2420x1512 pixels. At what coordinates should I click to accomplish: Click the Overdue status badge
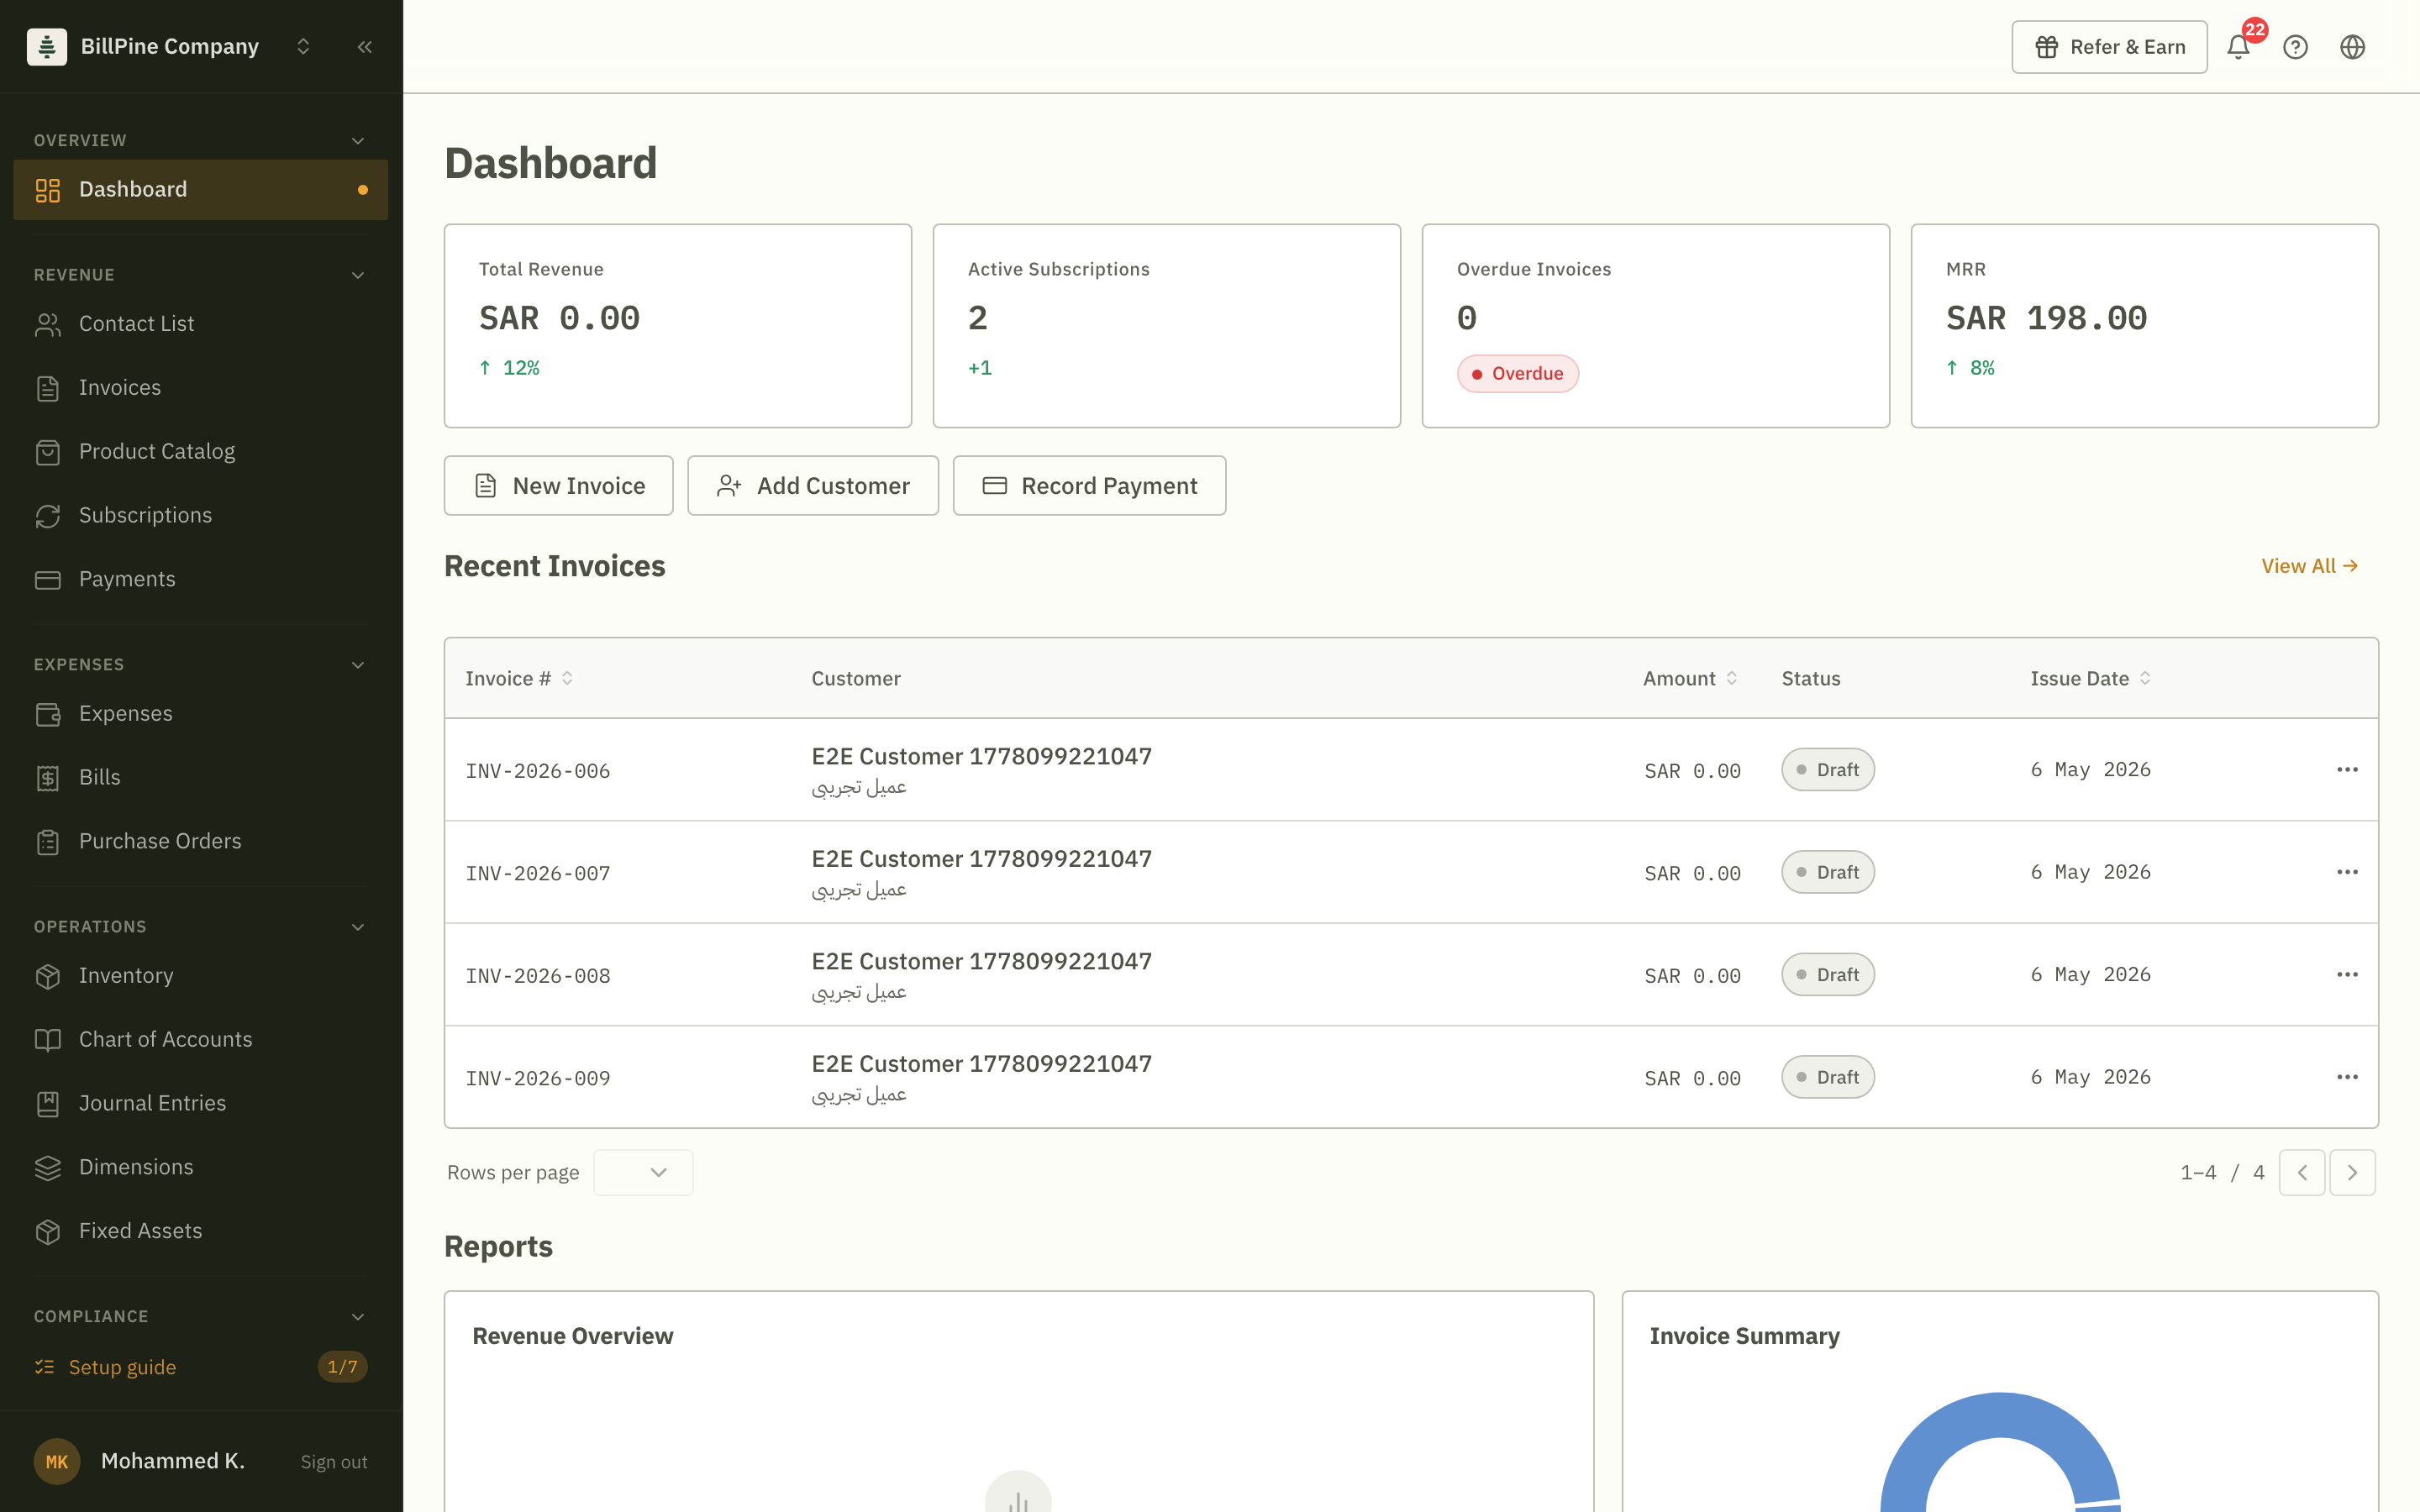click(x=1517, y=374)
